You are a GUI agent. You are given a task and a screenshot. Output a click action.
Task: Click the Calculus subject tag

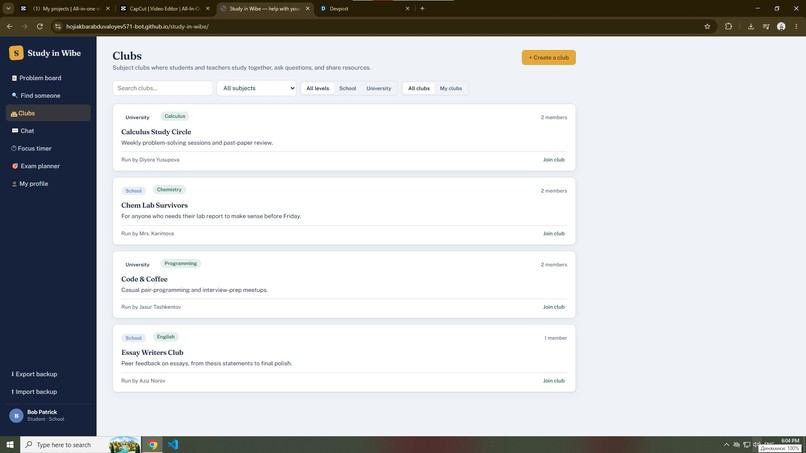pyautogui.click(x=175, y=116)
